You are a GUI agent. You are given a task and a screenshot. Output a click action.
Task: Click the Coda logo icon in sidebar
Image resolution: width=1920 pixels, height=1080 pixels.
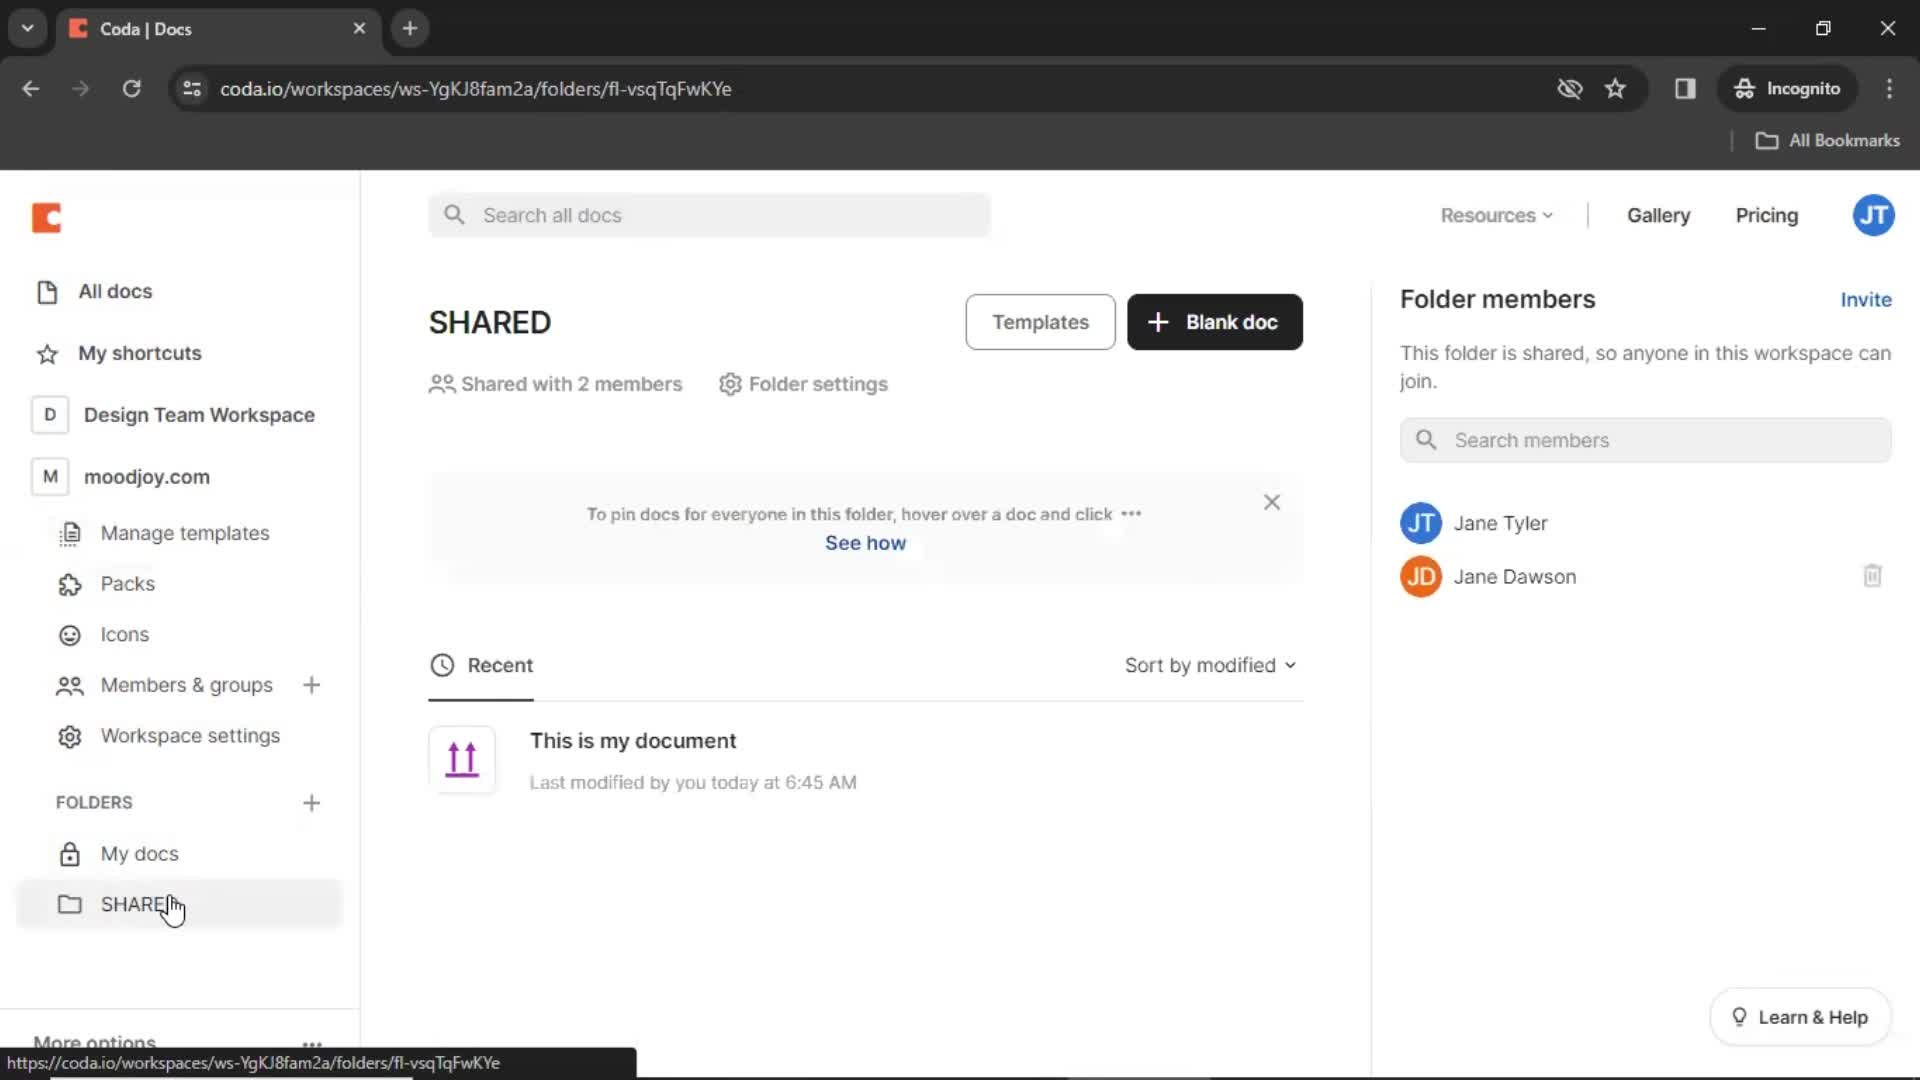coord(46,218)
